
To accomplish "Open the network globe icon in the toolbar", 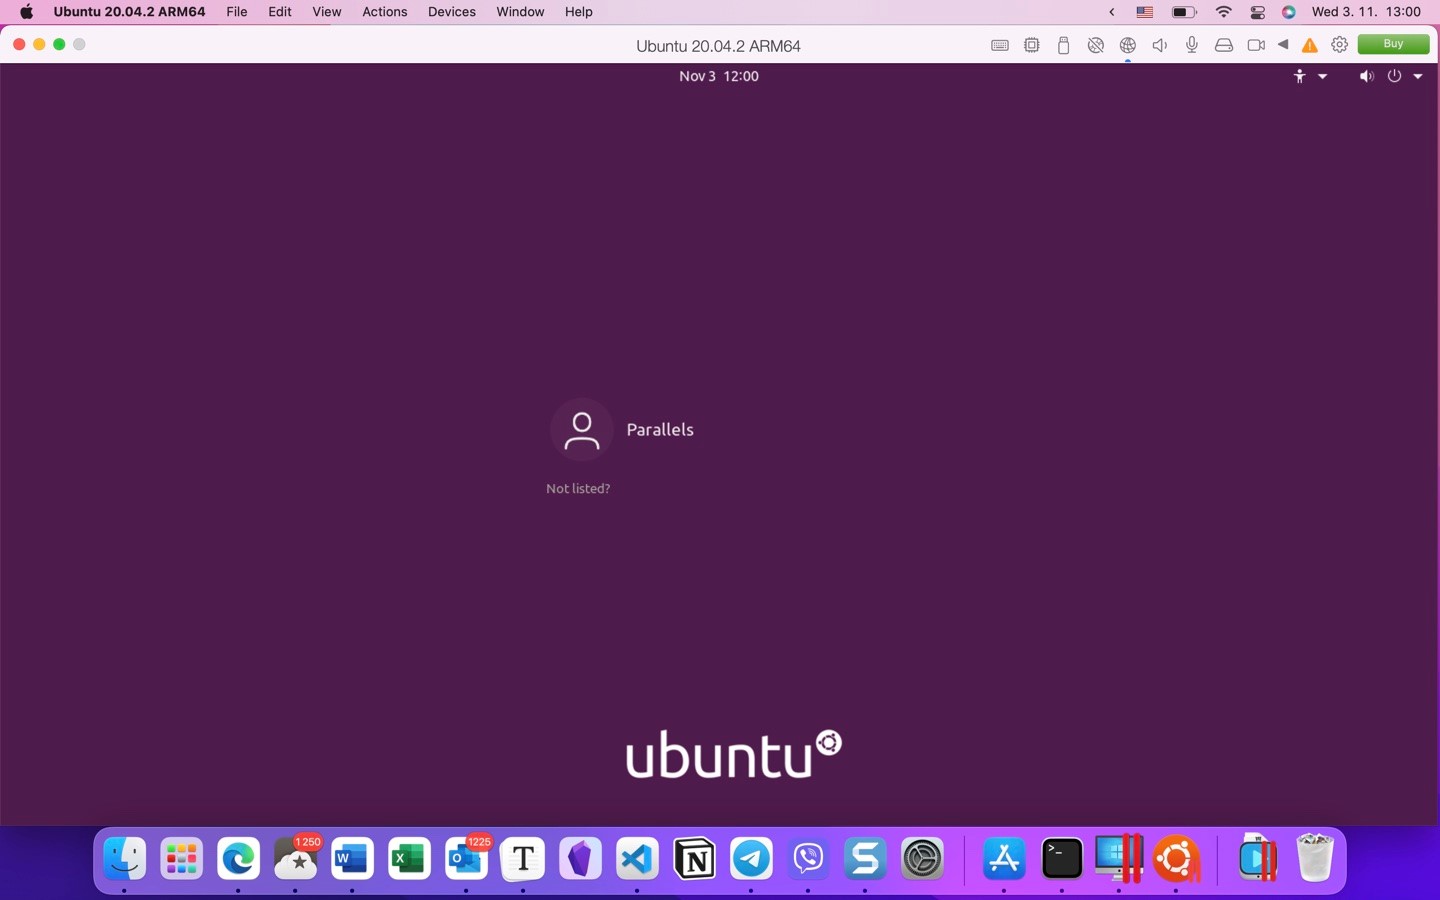I will coord(1127,45).
